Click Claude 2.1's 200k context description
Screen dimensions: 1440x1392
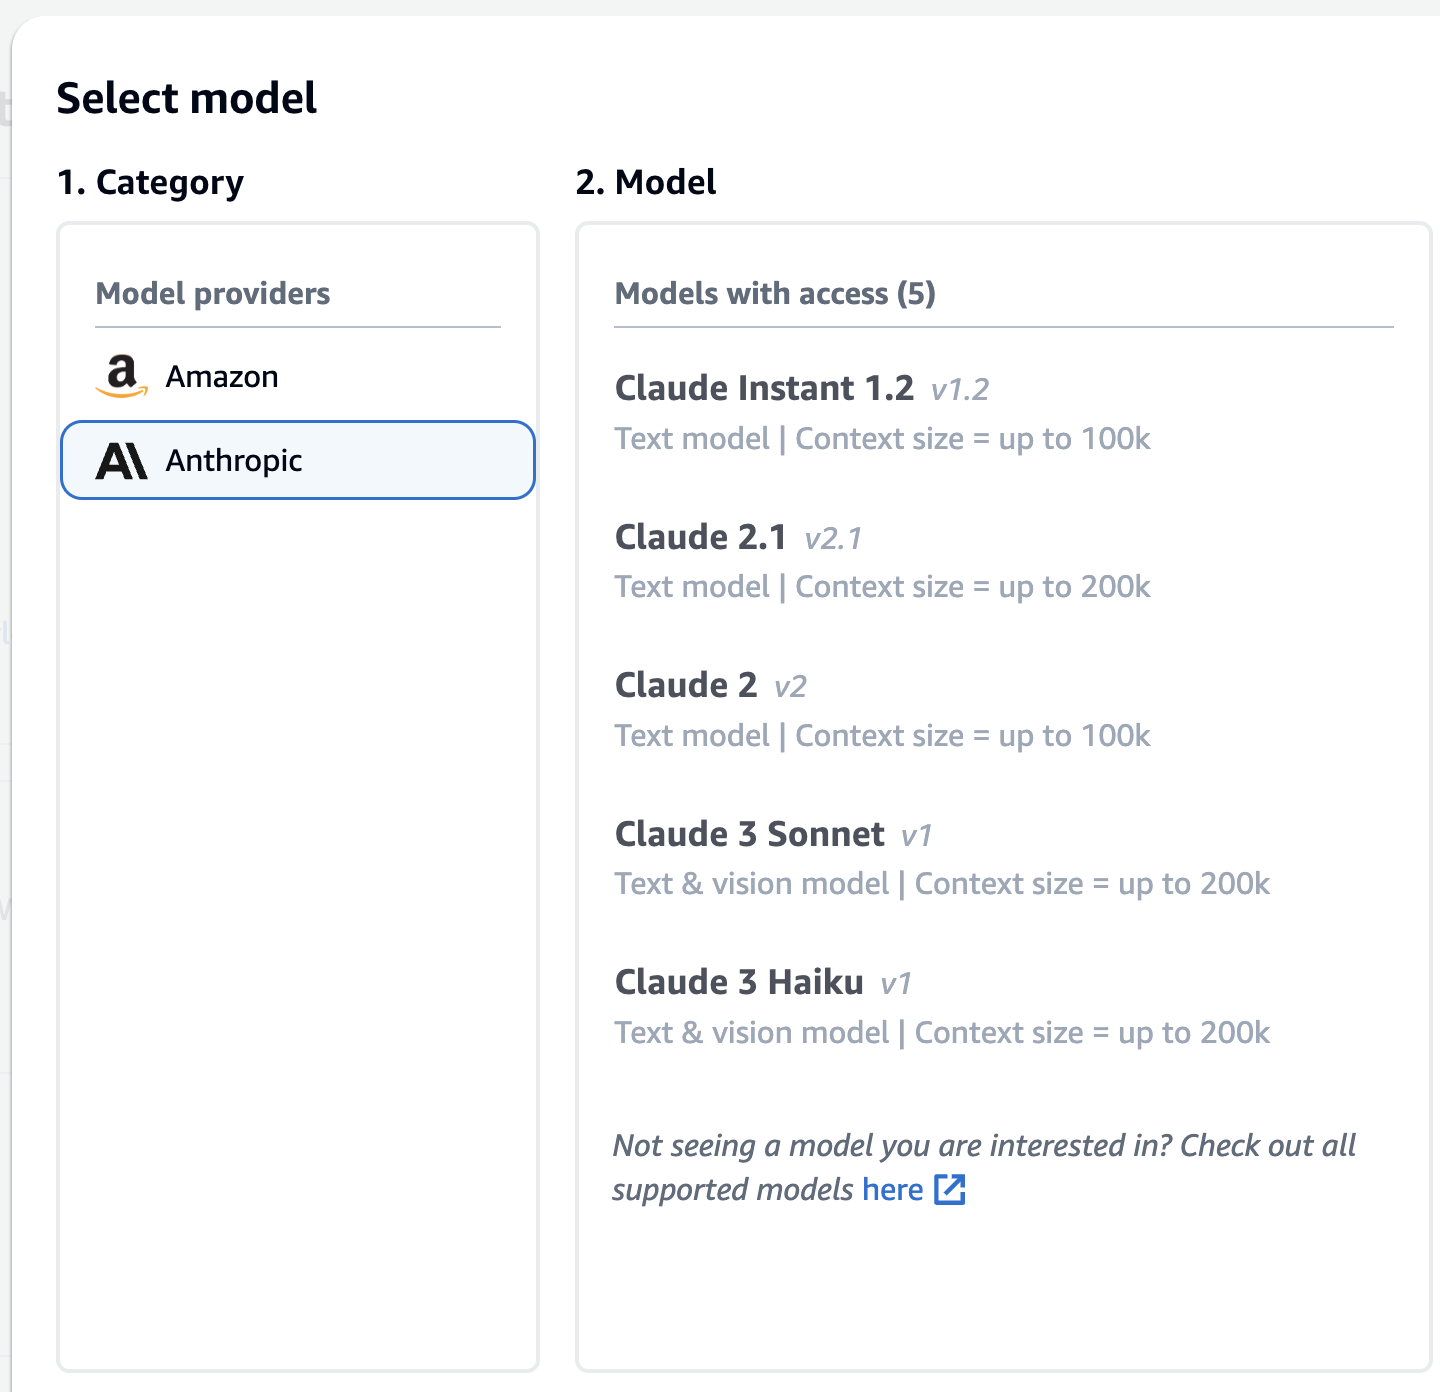tap(882, 587)
